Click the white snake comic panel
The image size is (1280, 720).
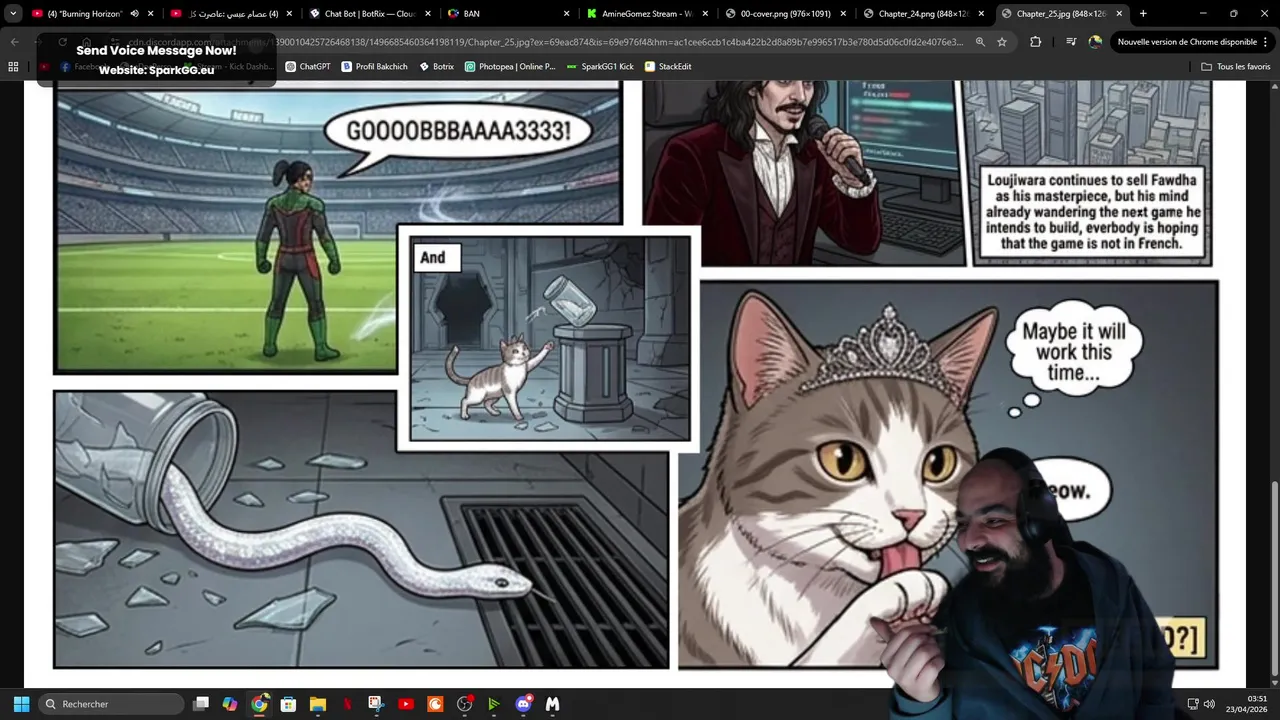361,529
